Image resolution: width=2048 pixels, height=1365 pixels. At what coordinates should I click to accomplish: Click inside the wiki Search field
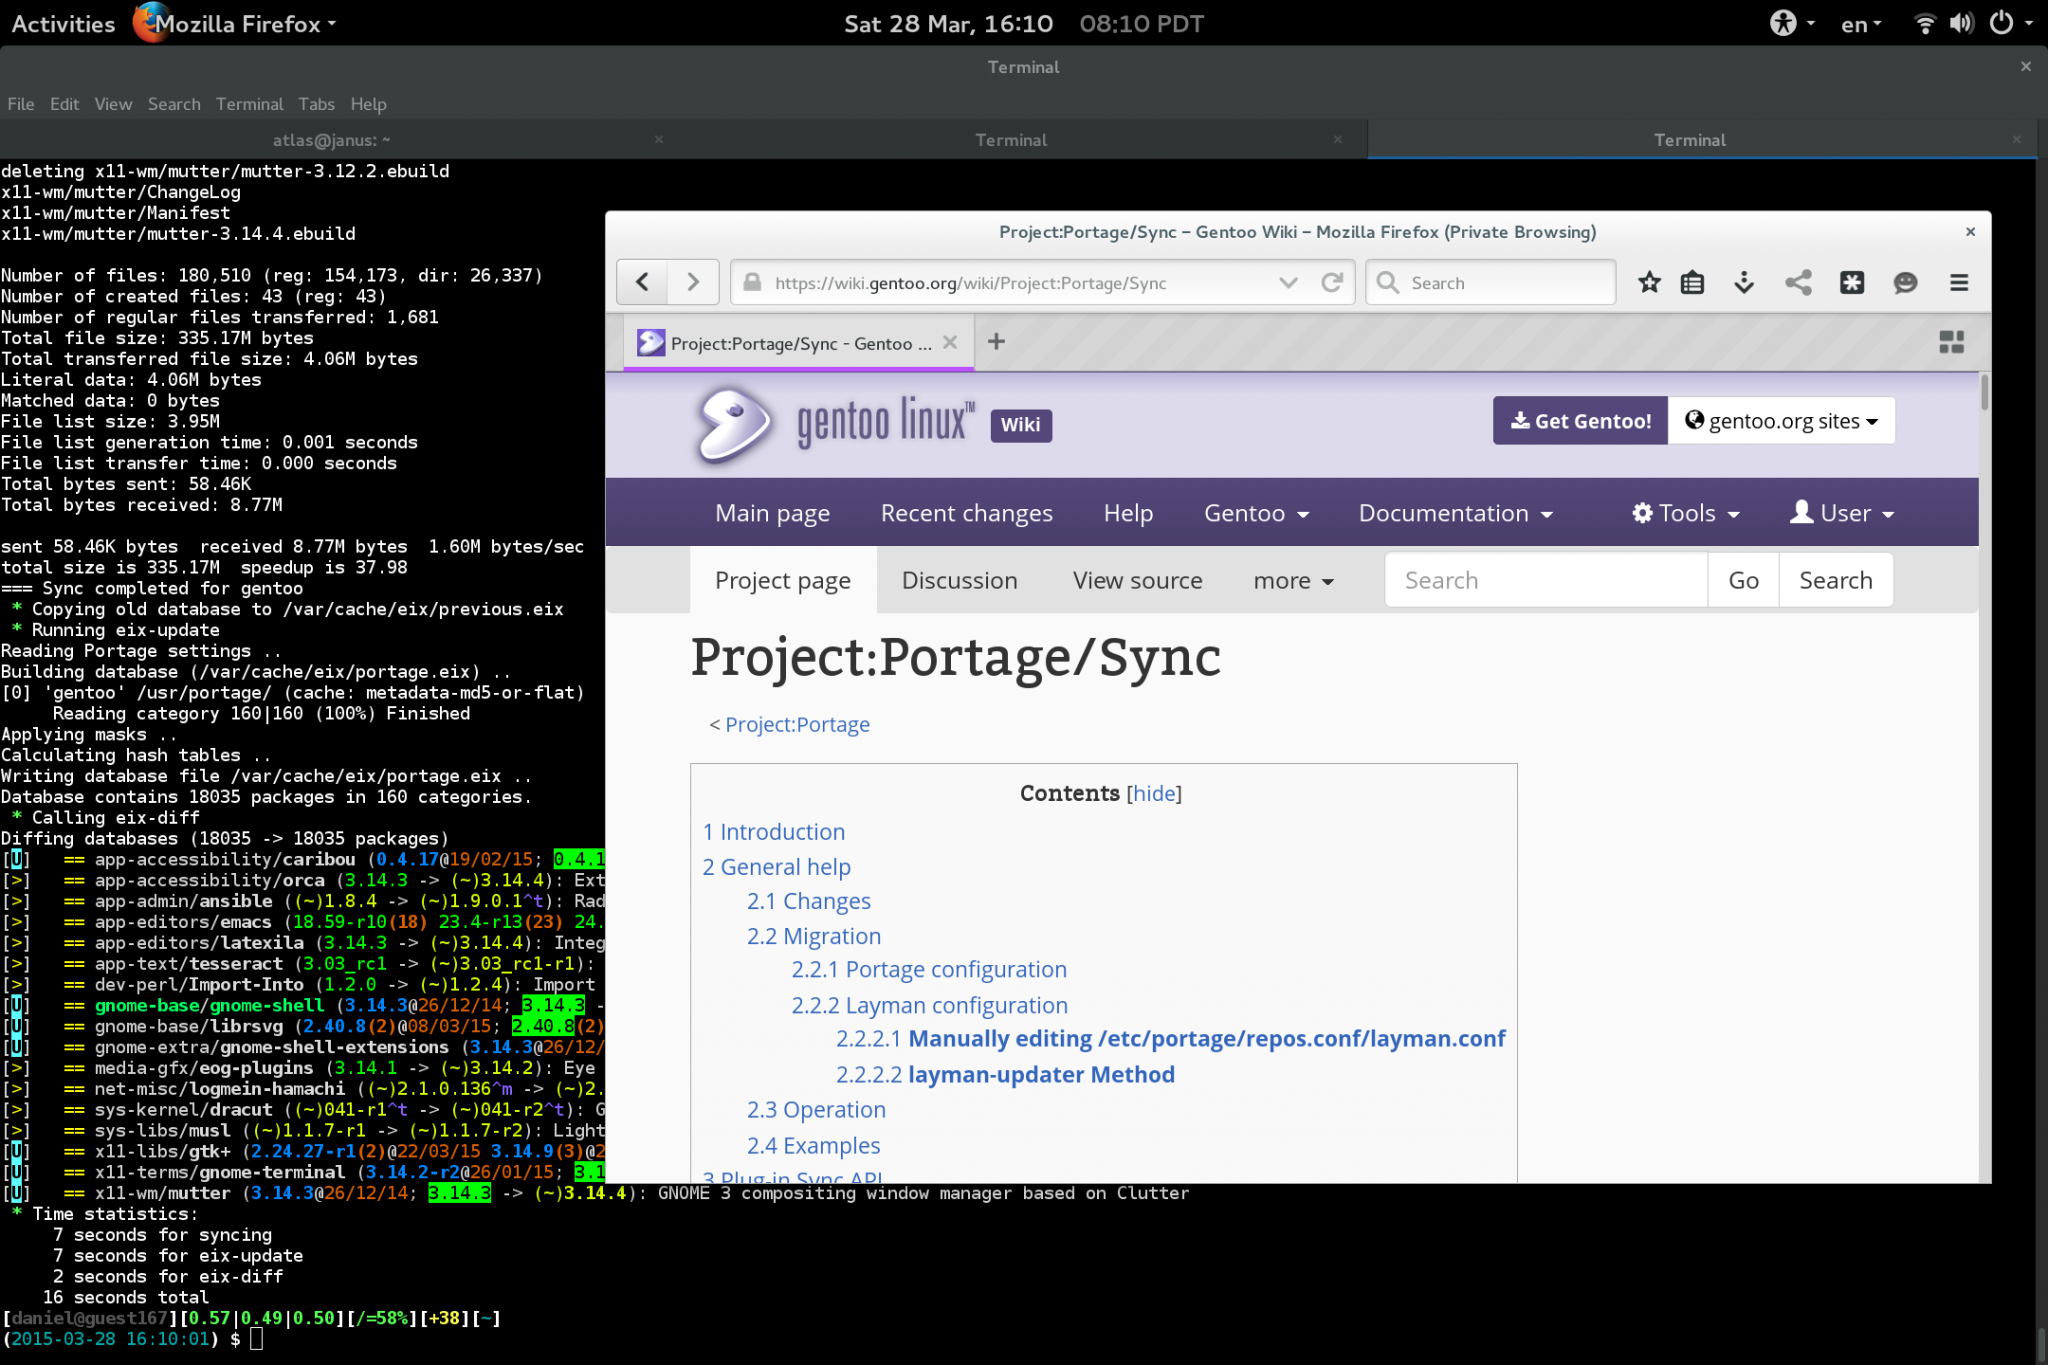[1545, 580]
